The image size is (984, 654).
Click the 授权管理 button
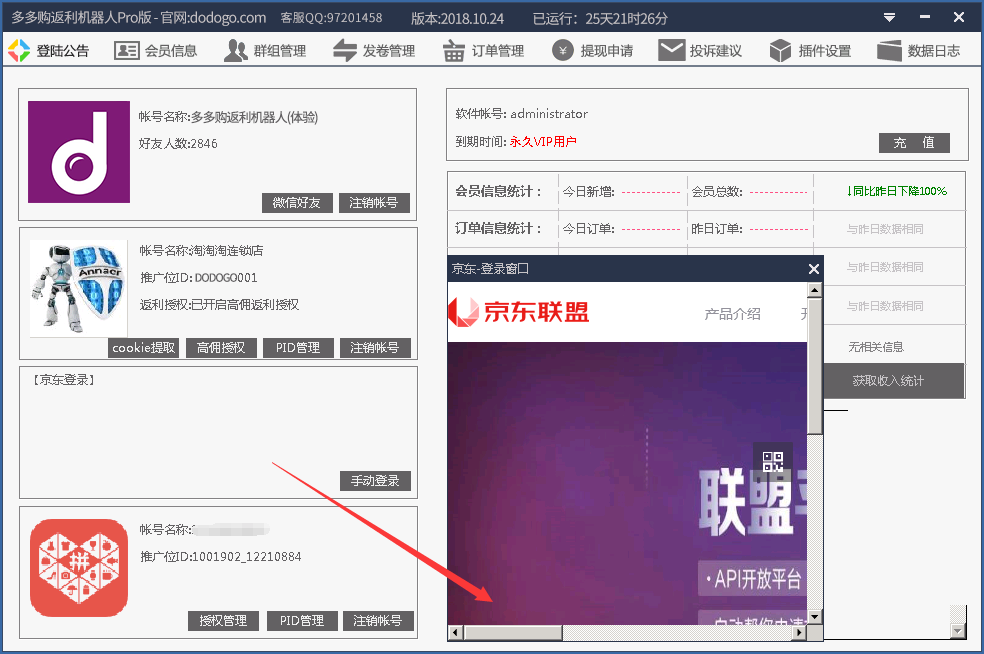(x=223, y=621)
